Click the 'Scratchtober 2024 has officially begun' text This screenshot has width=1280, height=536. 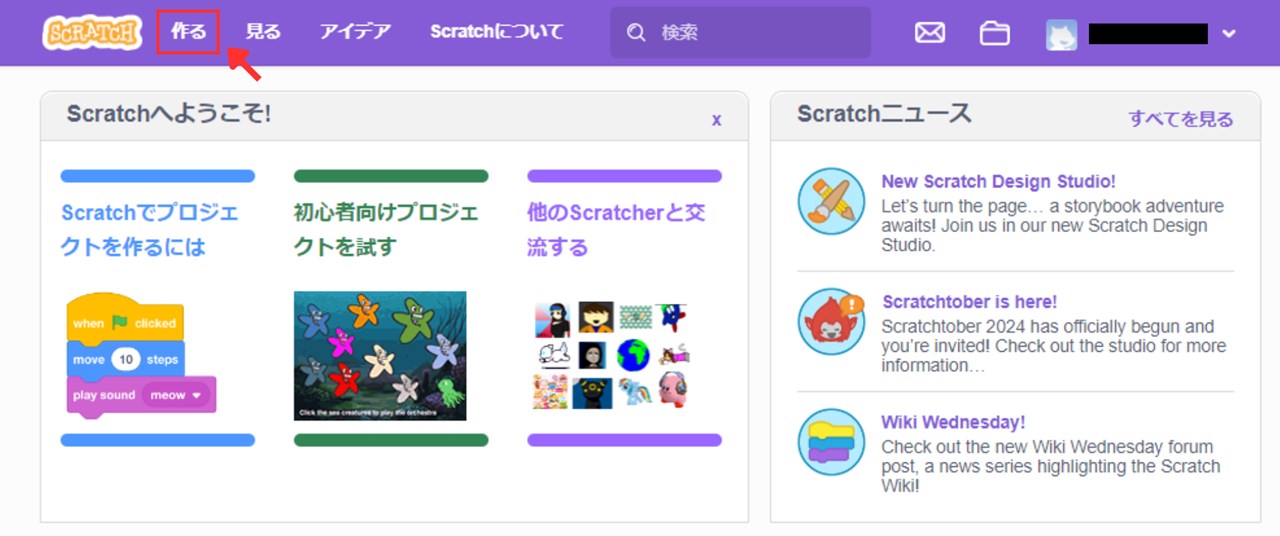pos(1053,346)
